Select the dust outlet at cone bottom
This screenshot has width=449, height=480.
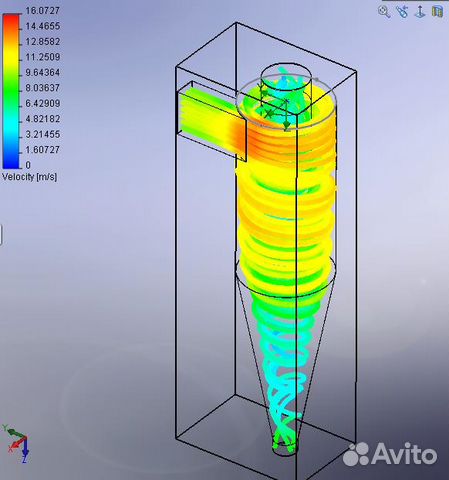tap(284, 448)
